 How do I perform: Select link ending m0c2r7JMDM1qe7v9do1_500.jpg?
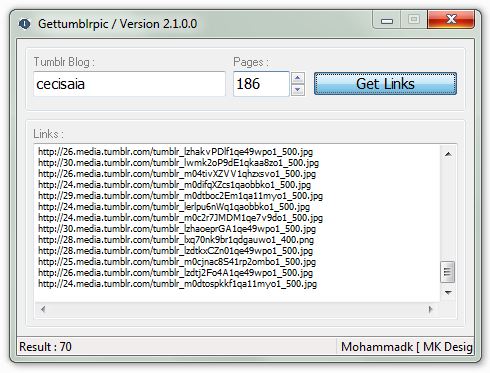[x=180, y=218]
